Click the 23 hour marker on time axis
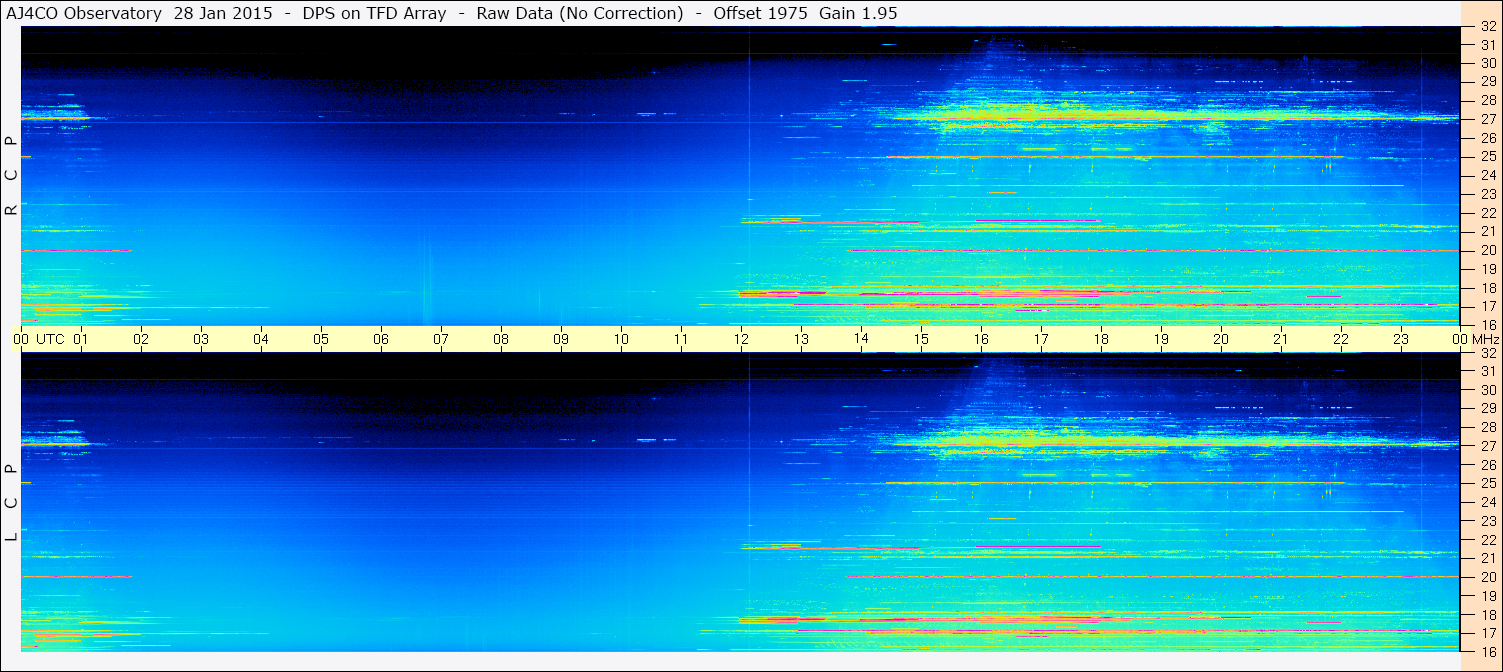The width and height of the screenshot is (1503, 672). (x=1401, y=339)
